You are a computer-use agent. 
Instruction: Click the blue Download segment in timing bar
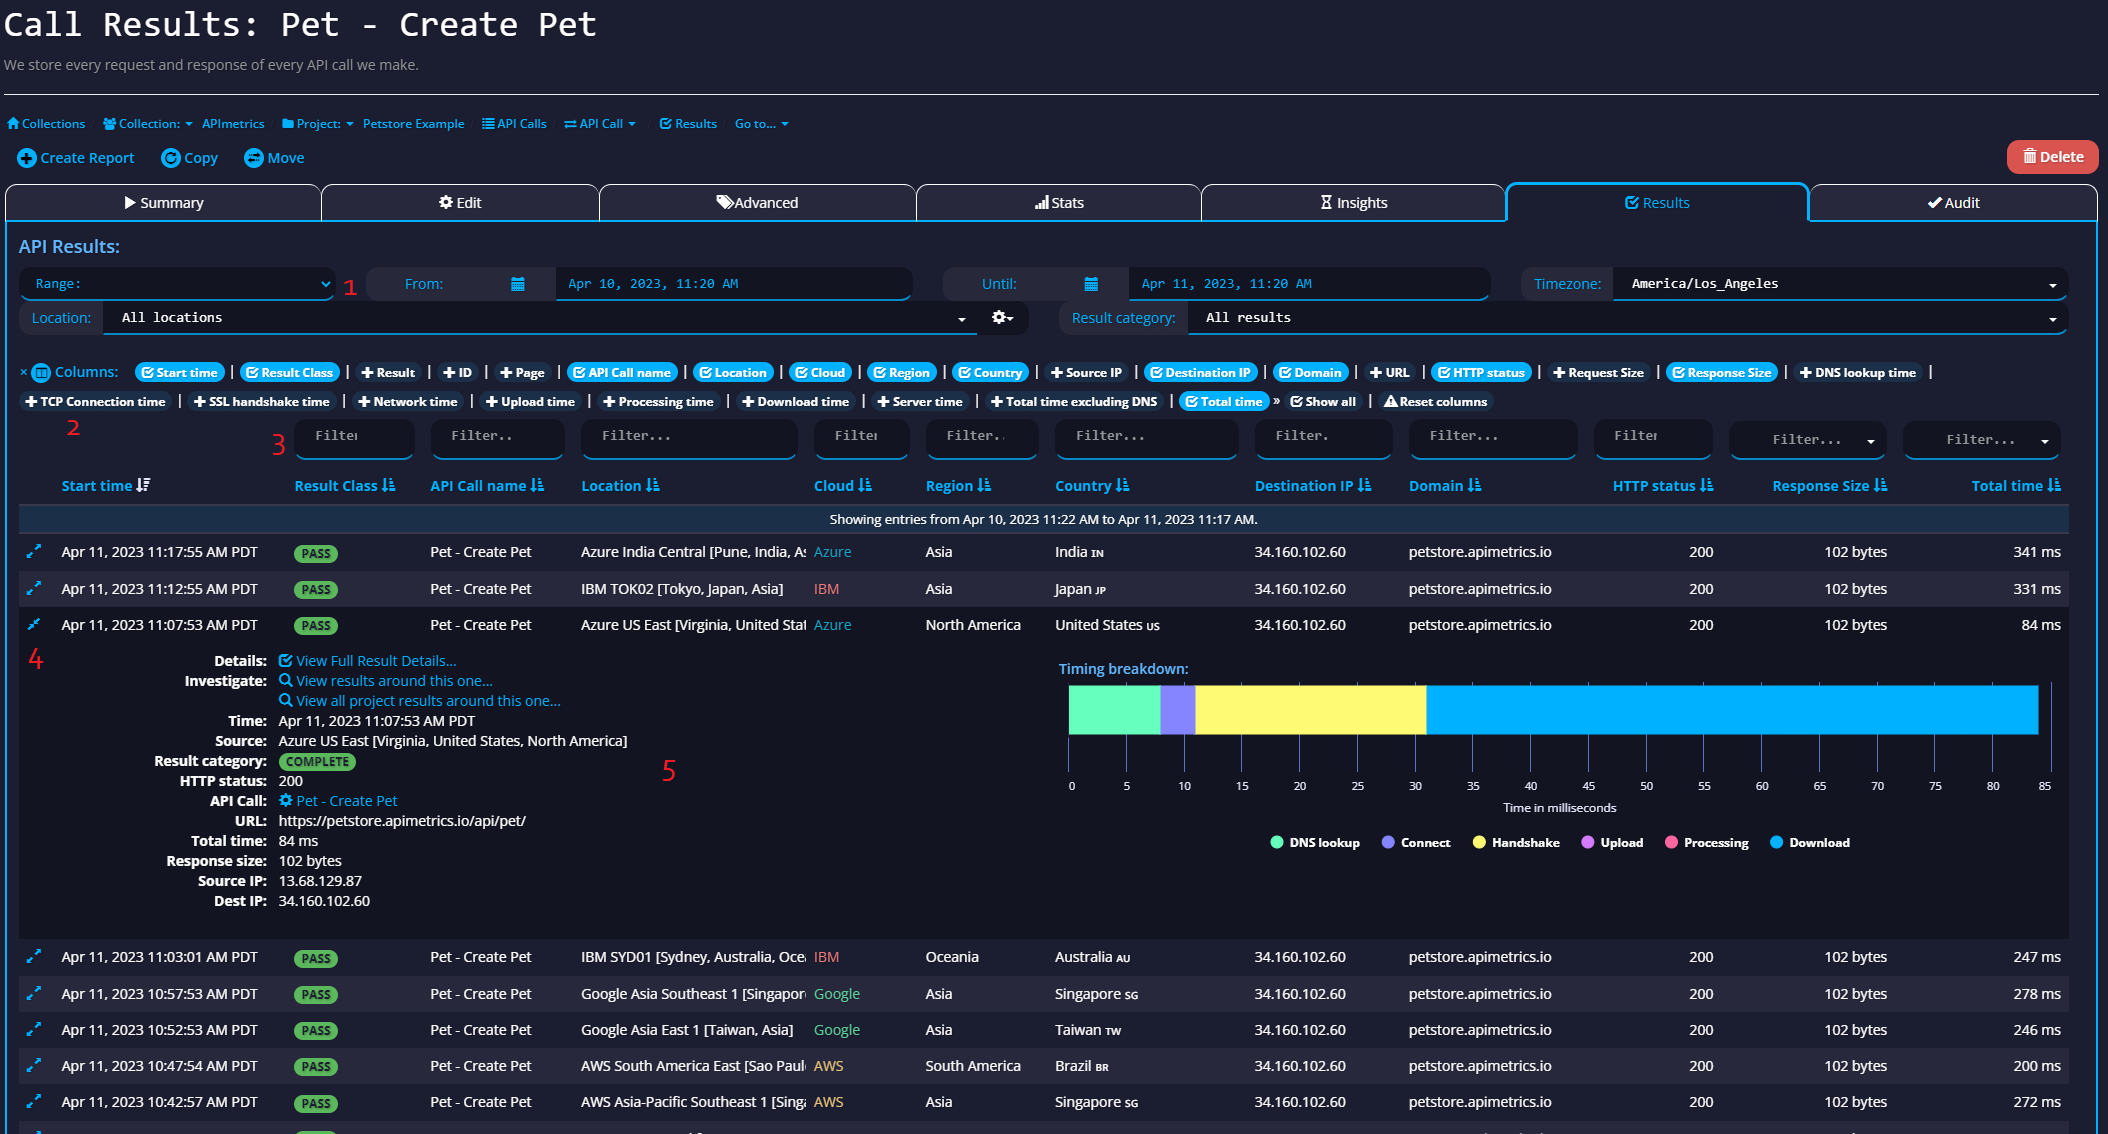1730,710
